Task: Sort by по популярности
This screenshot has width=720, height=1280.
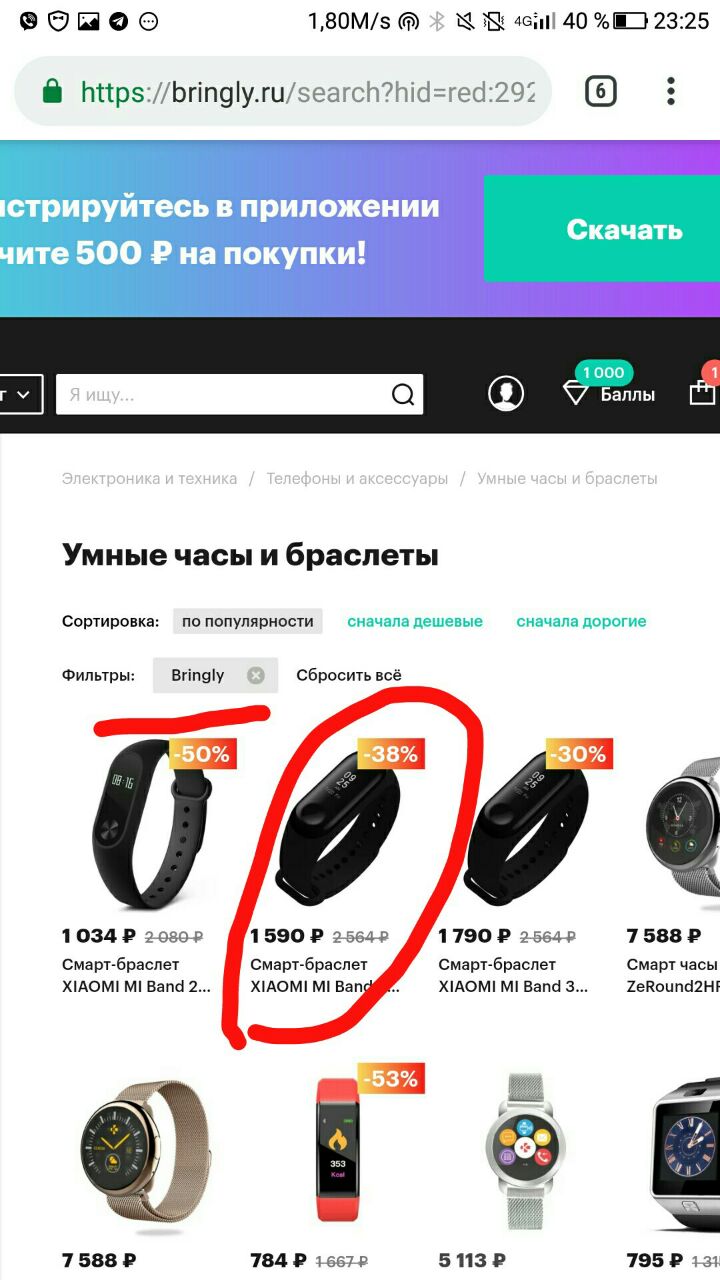Action: pos(248,621)
